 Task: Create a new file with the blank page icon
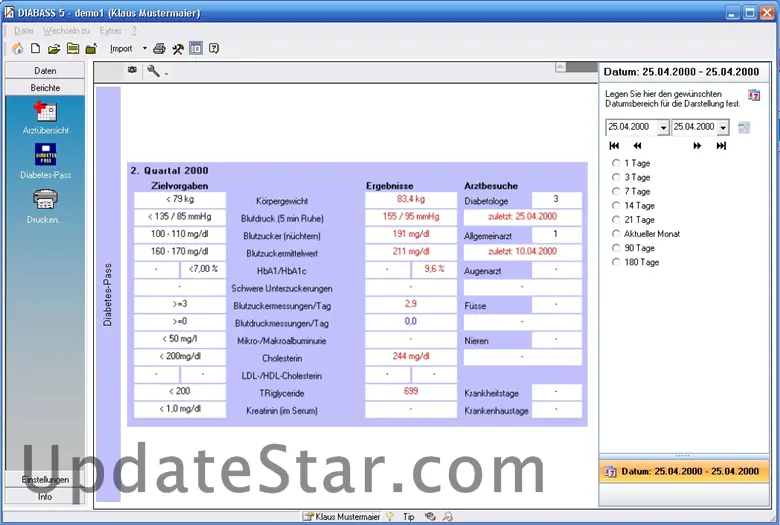[35, 49]
